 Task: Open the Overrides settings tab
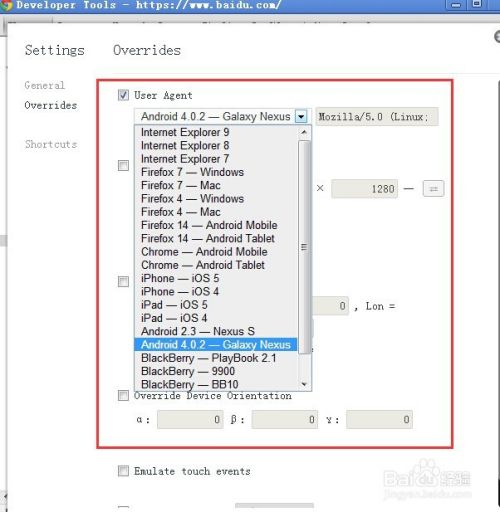(x=51, y=105)
